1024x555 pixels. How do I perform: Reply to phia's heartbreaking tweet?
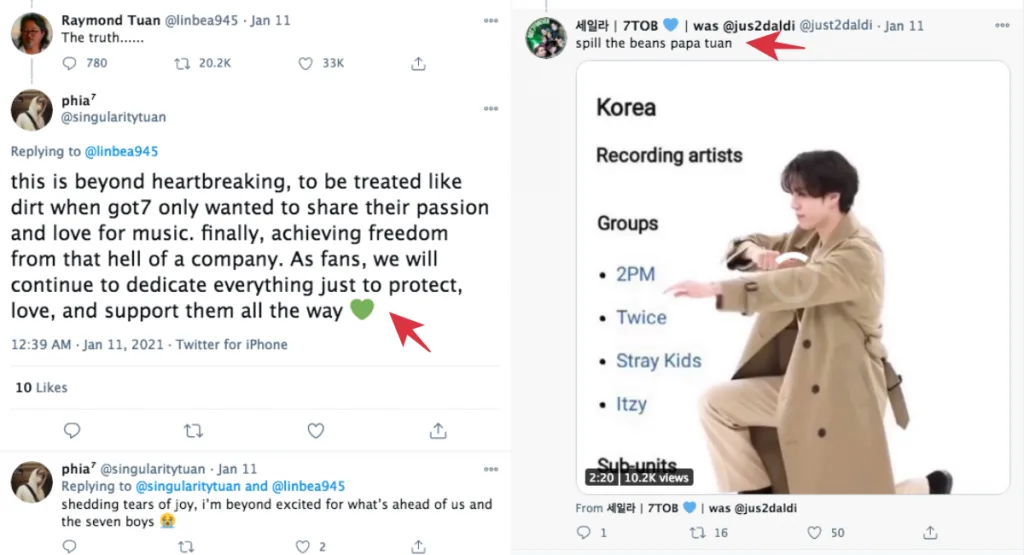click(72, 431)
